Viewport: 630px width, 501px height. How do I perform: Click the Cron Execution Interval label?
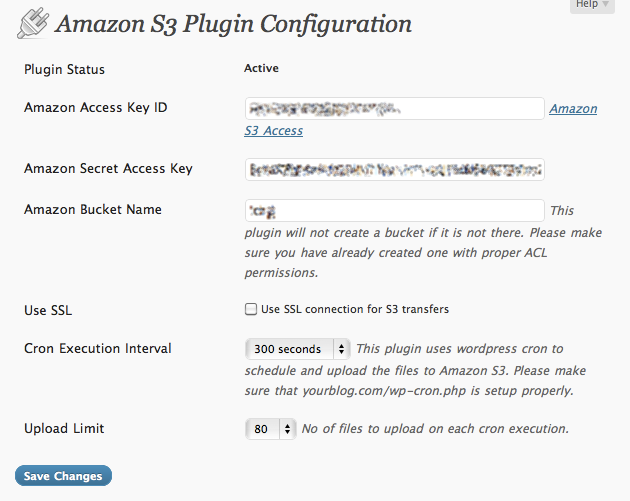point(98,348)
